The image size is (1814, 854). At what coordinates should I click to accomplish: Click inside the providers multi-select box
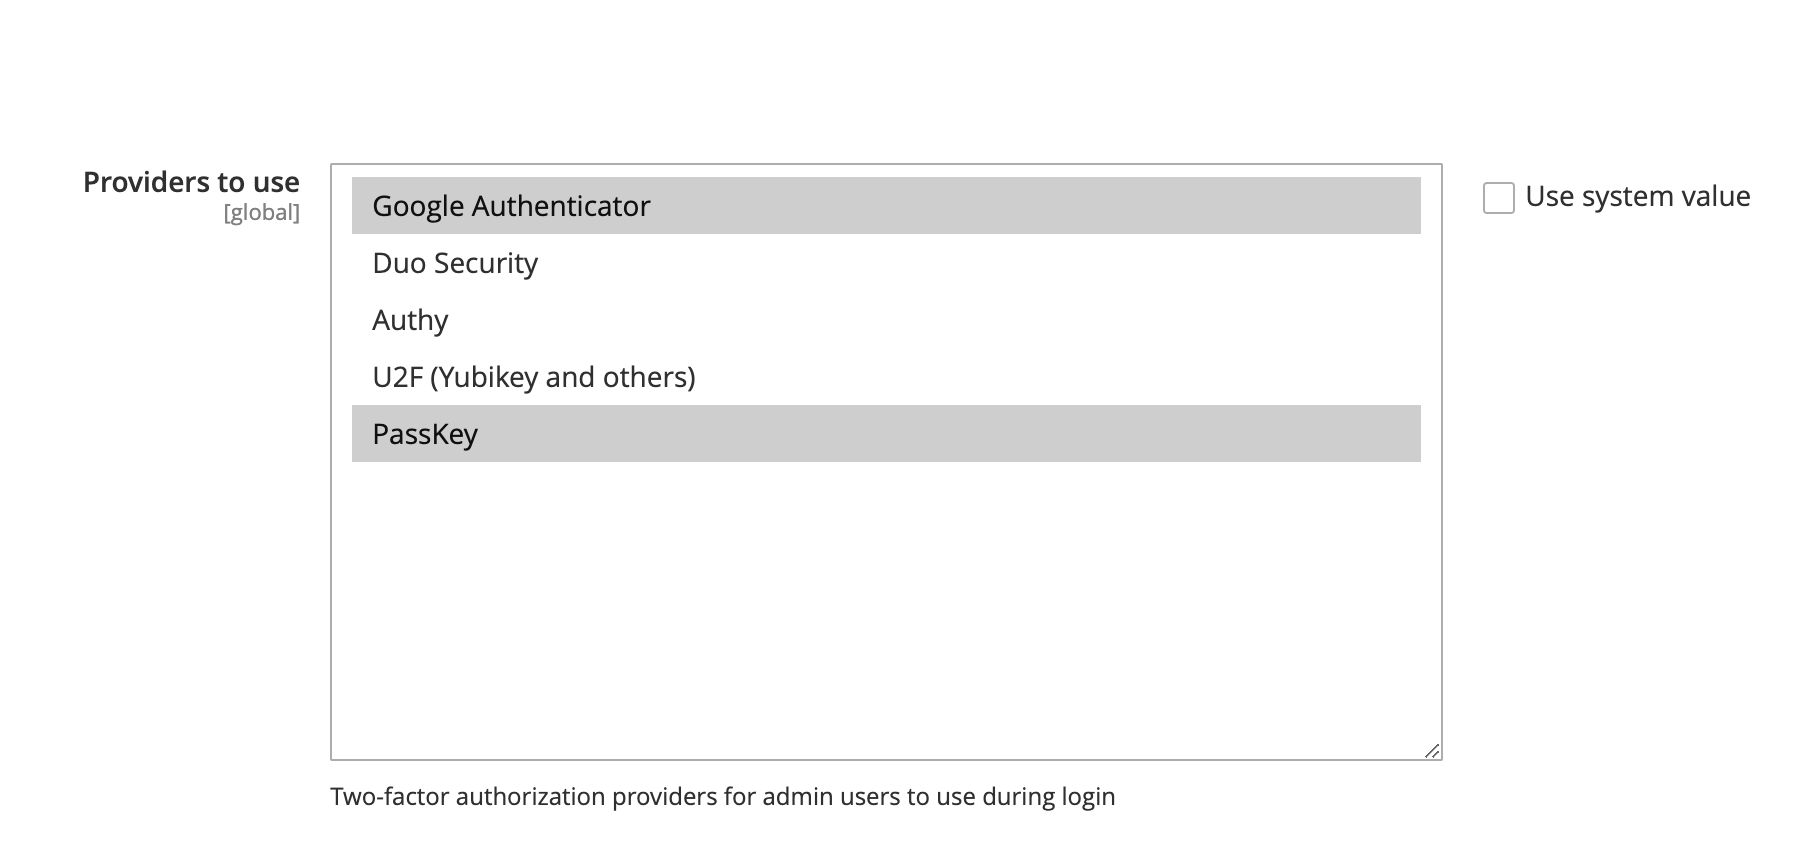(x=885, y=600)
